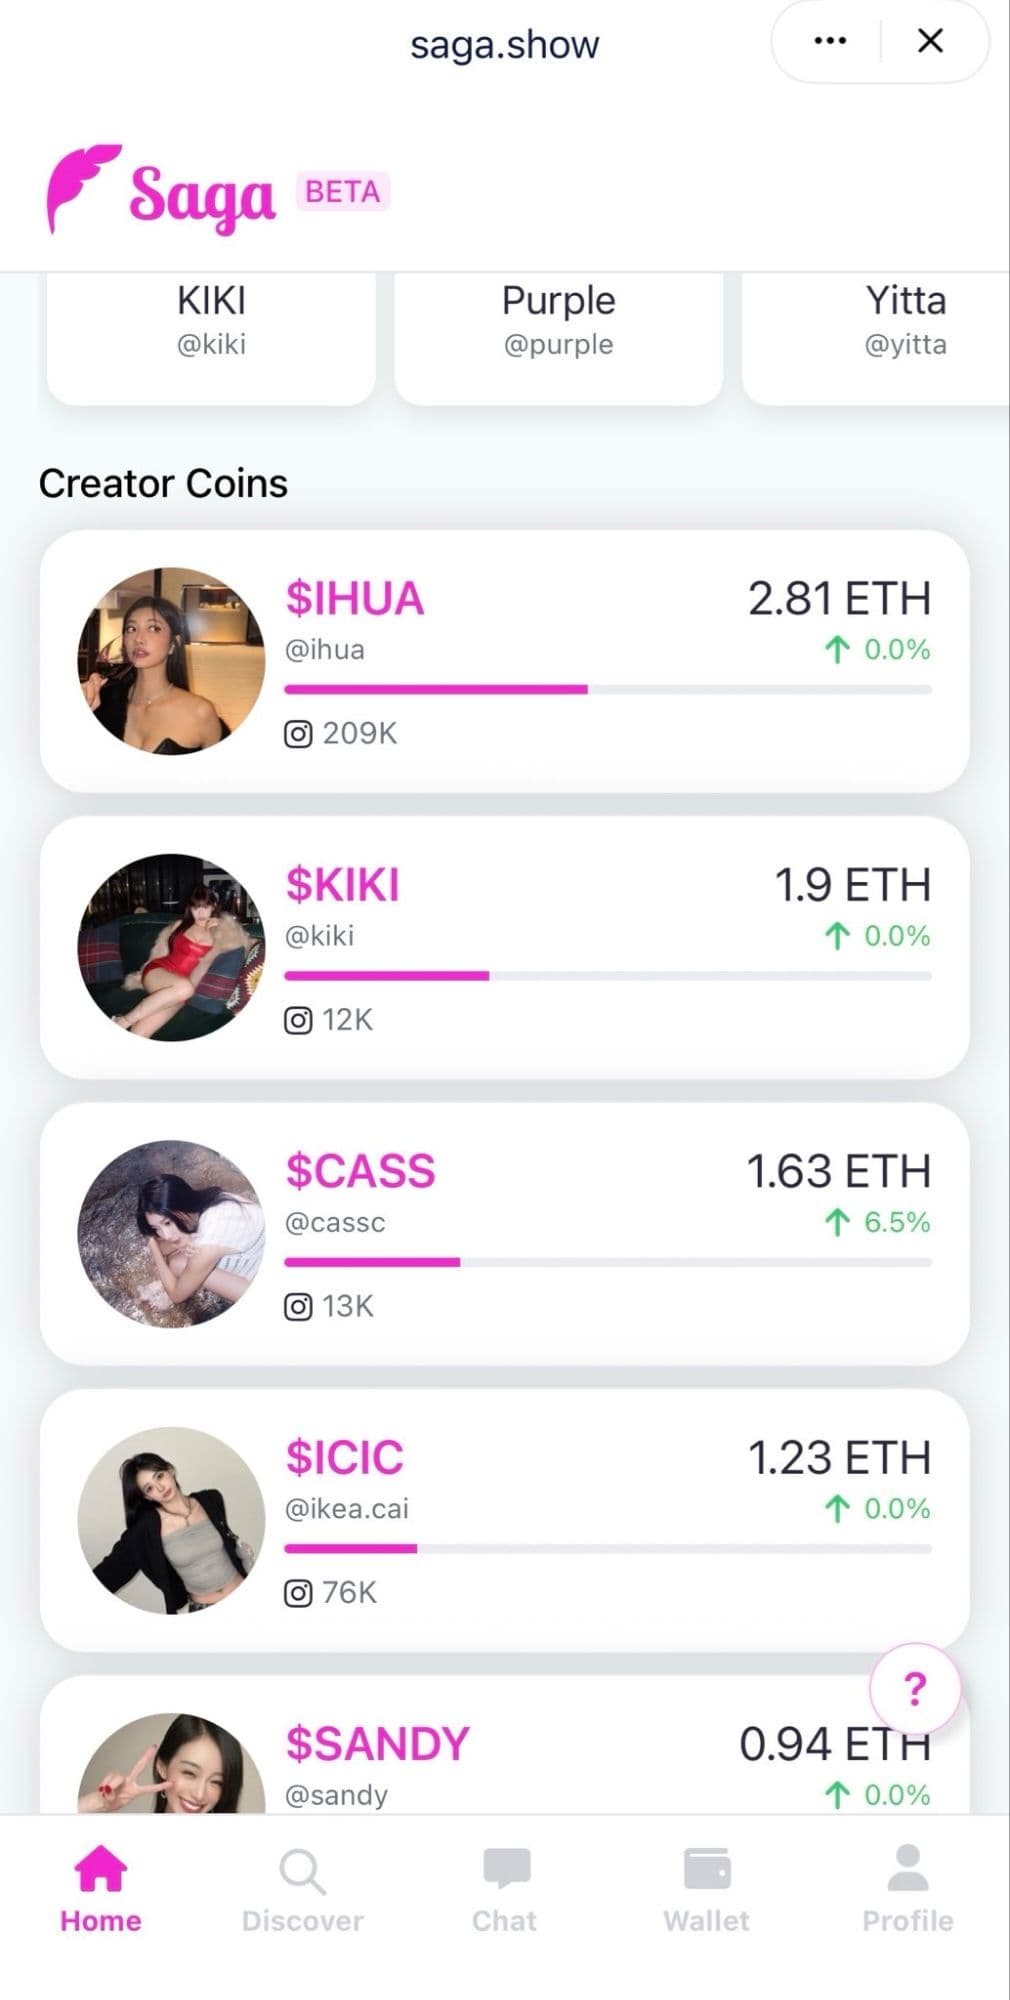Click the $IHUA pink progress bar
The image size is (1010, 2000).
[x=436, y=689]
